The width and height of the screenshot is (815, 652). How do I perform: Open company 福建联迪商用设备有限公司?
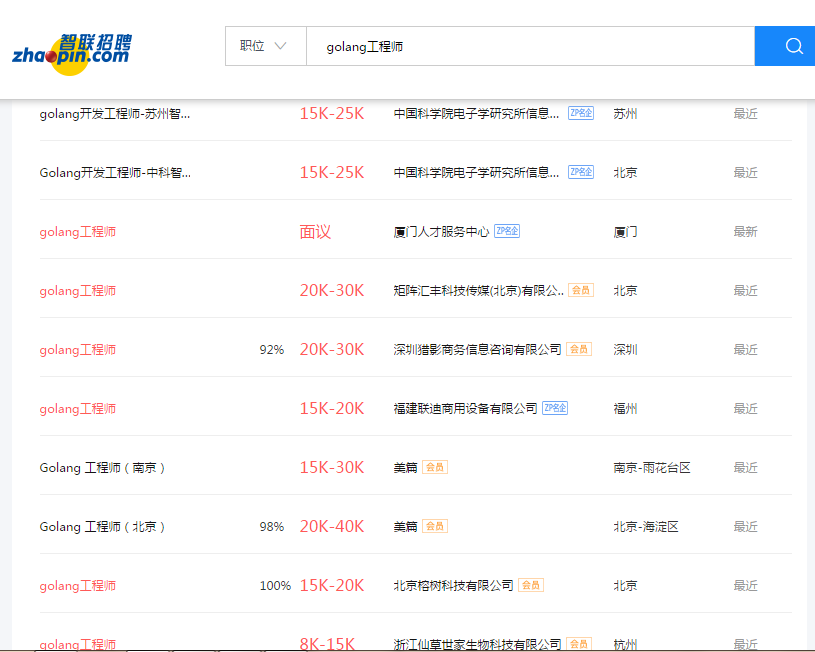pos(465,409)
